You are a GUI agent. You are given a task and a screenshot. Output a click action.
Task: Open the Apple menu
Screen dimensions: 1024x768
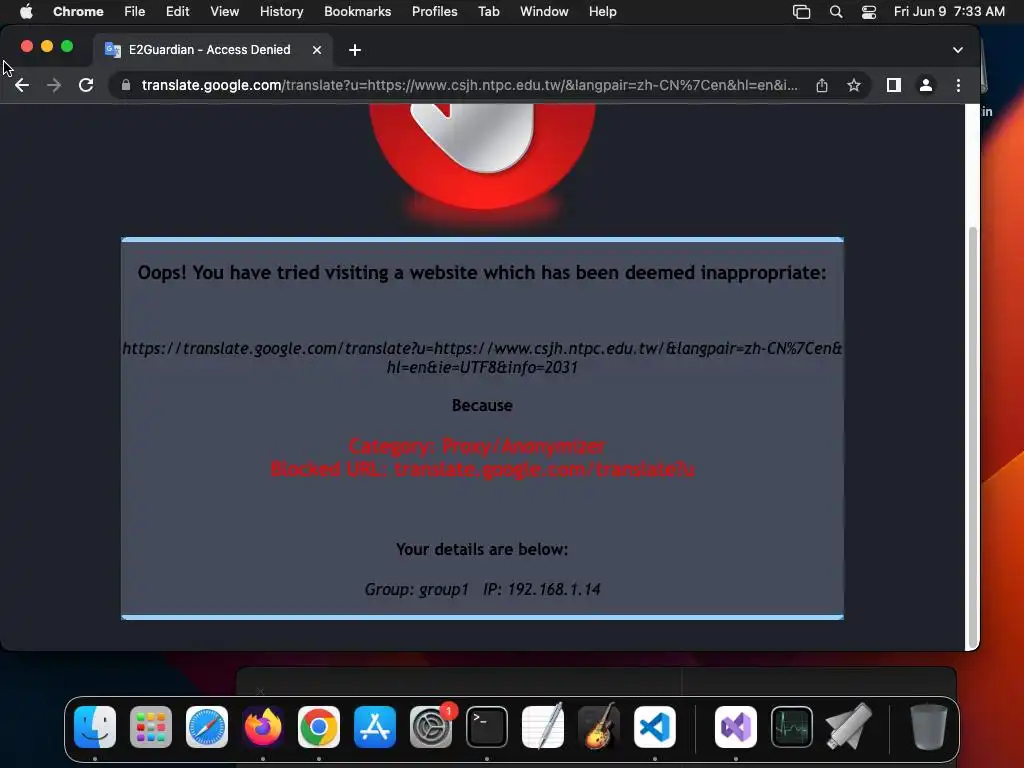25,12
